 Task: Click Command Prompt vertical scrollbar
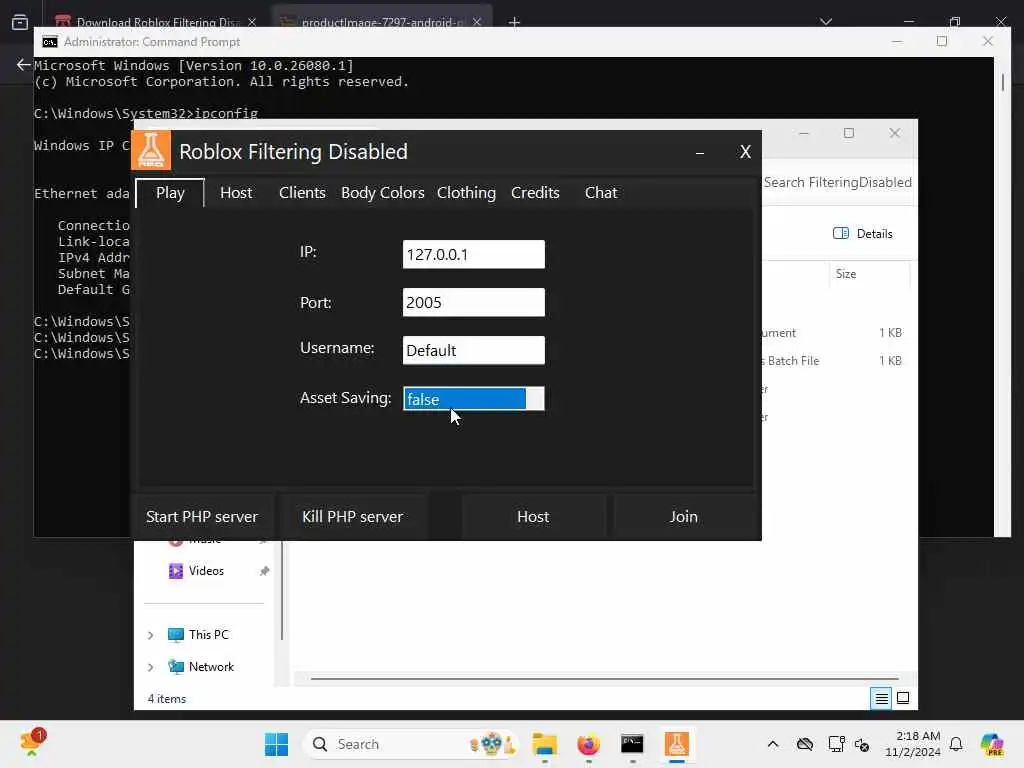pyautogui.click(x=1002, y=82)
